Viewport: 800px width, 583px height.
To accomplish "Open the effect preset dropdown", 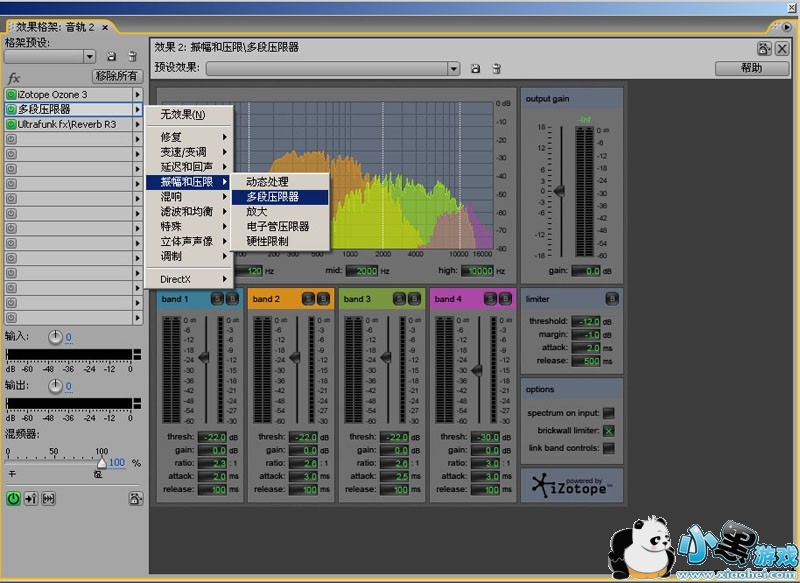I will (x=453, y=69).
